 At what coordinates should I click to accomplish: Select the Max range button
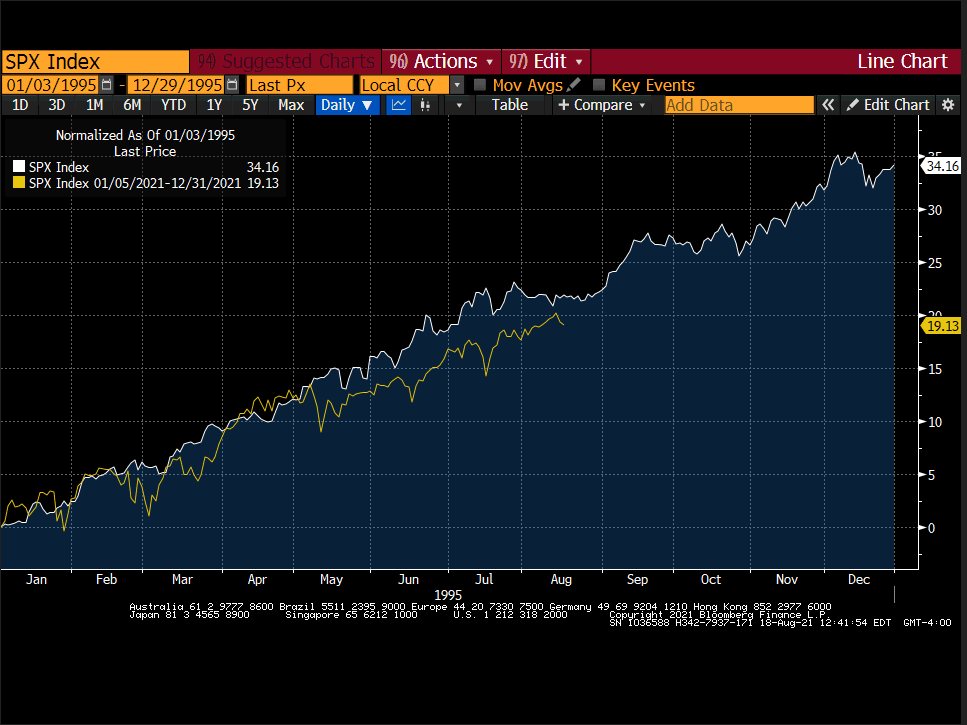[291, 105]
